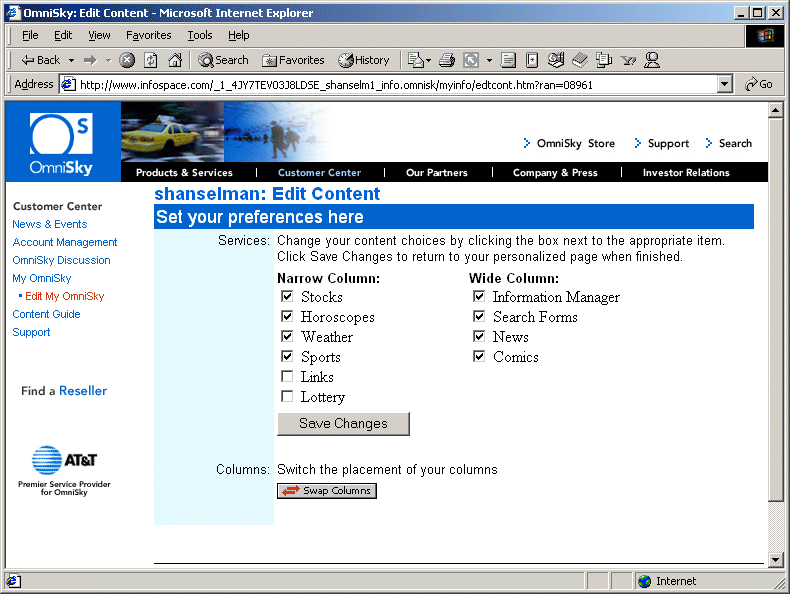Open the Back history dropdown arrow
The width and height of the screenshot is (790, 594).
(x=72, y=60)
